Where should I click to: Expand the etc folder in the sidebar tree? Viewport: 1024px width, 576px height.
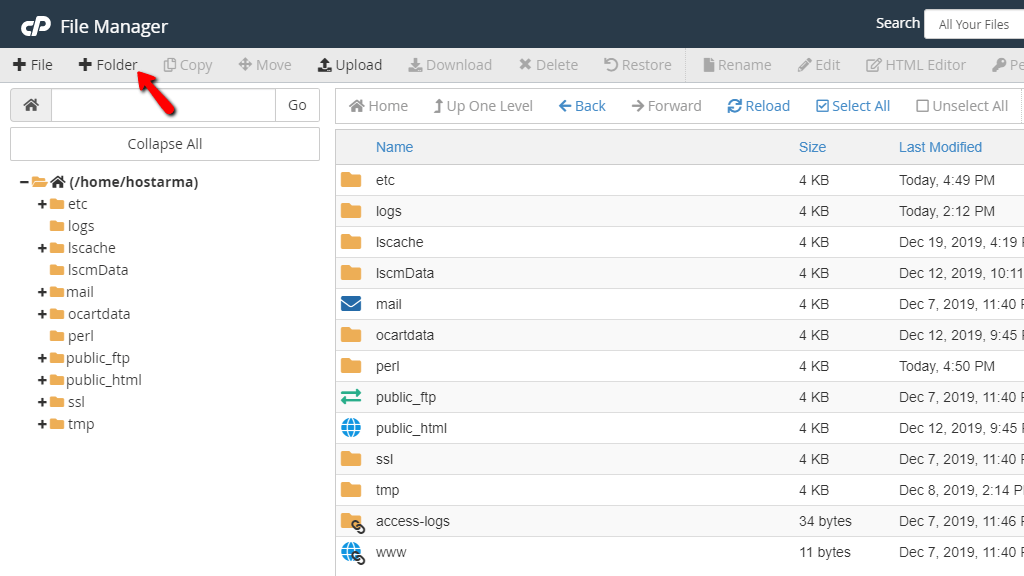(x=42, y=203)
